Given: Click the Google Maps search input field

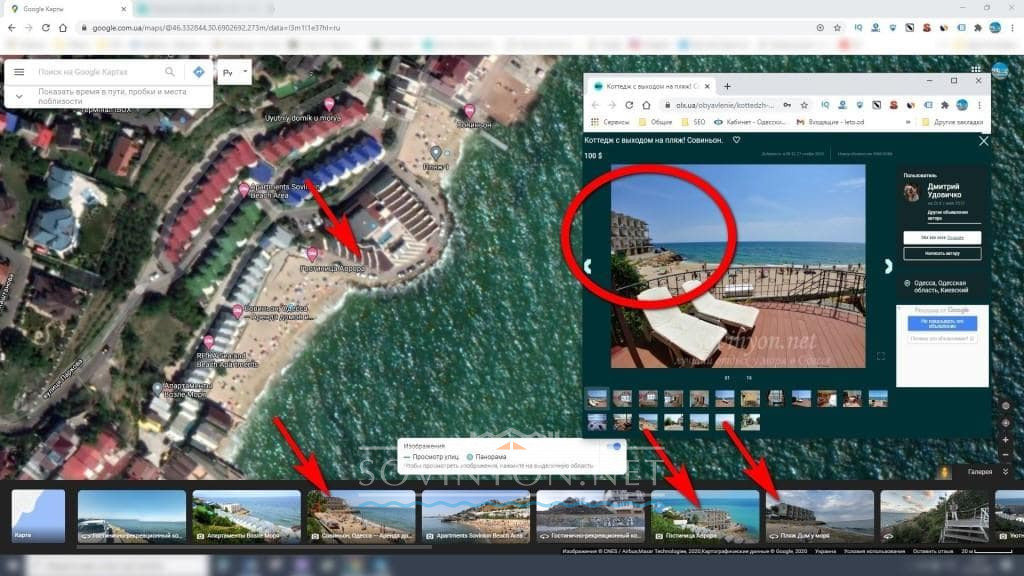Looking at the screenshot, I should (95, 72).
